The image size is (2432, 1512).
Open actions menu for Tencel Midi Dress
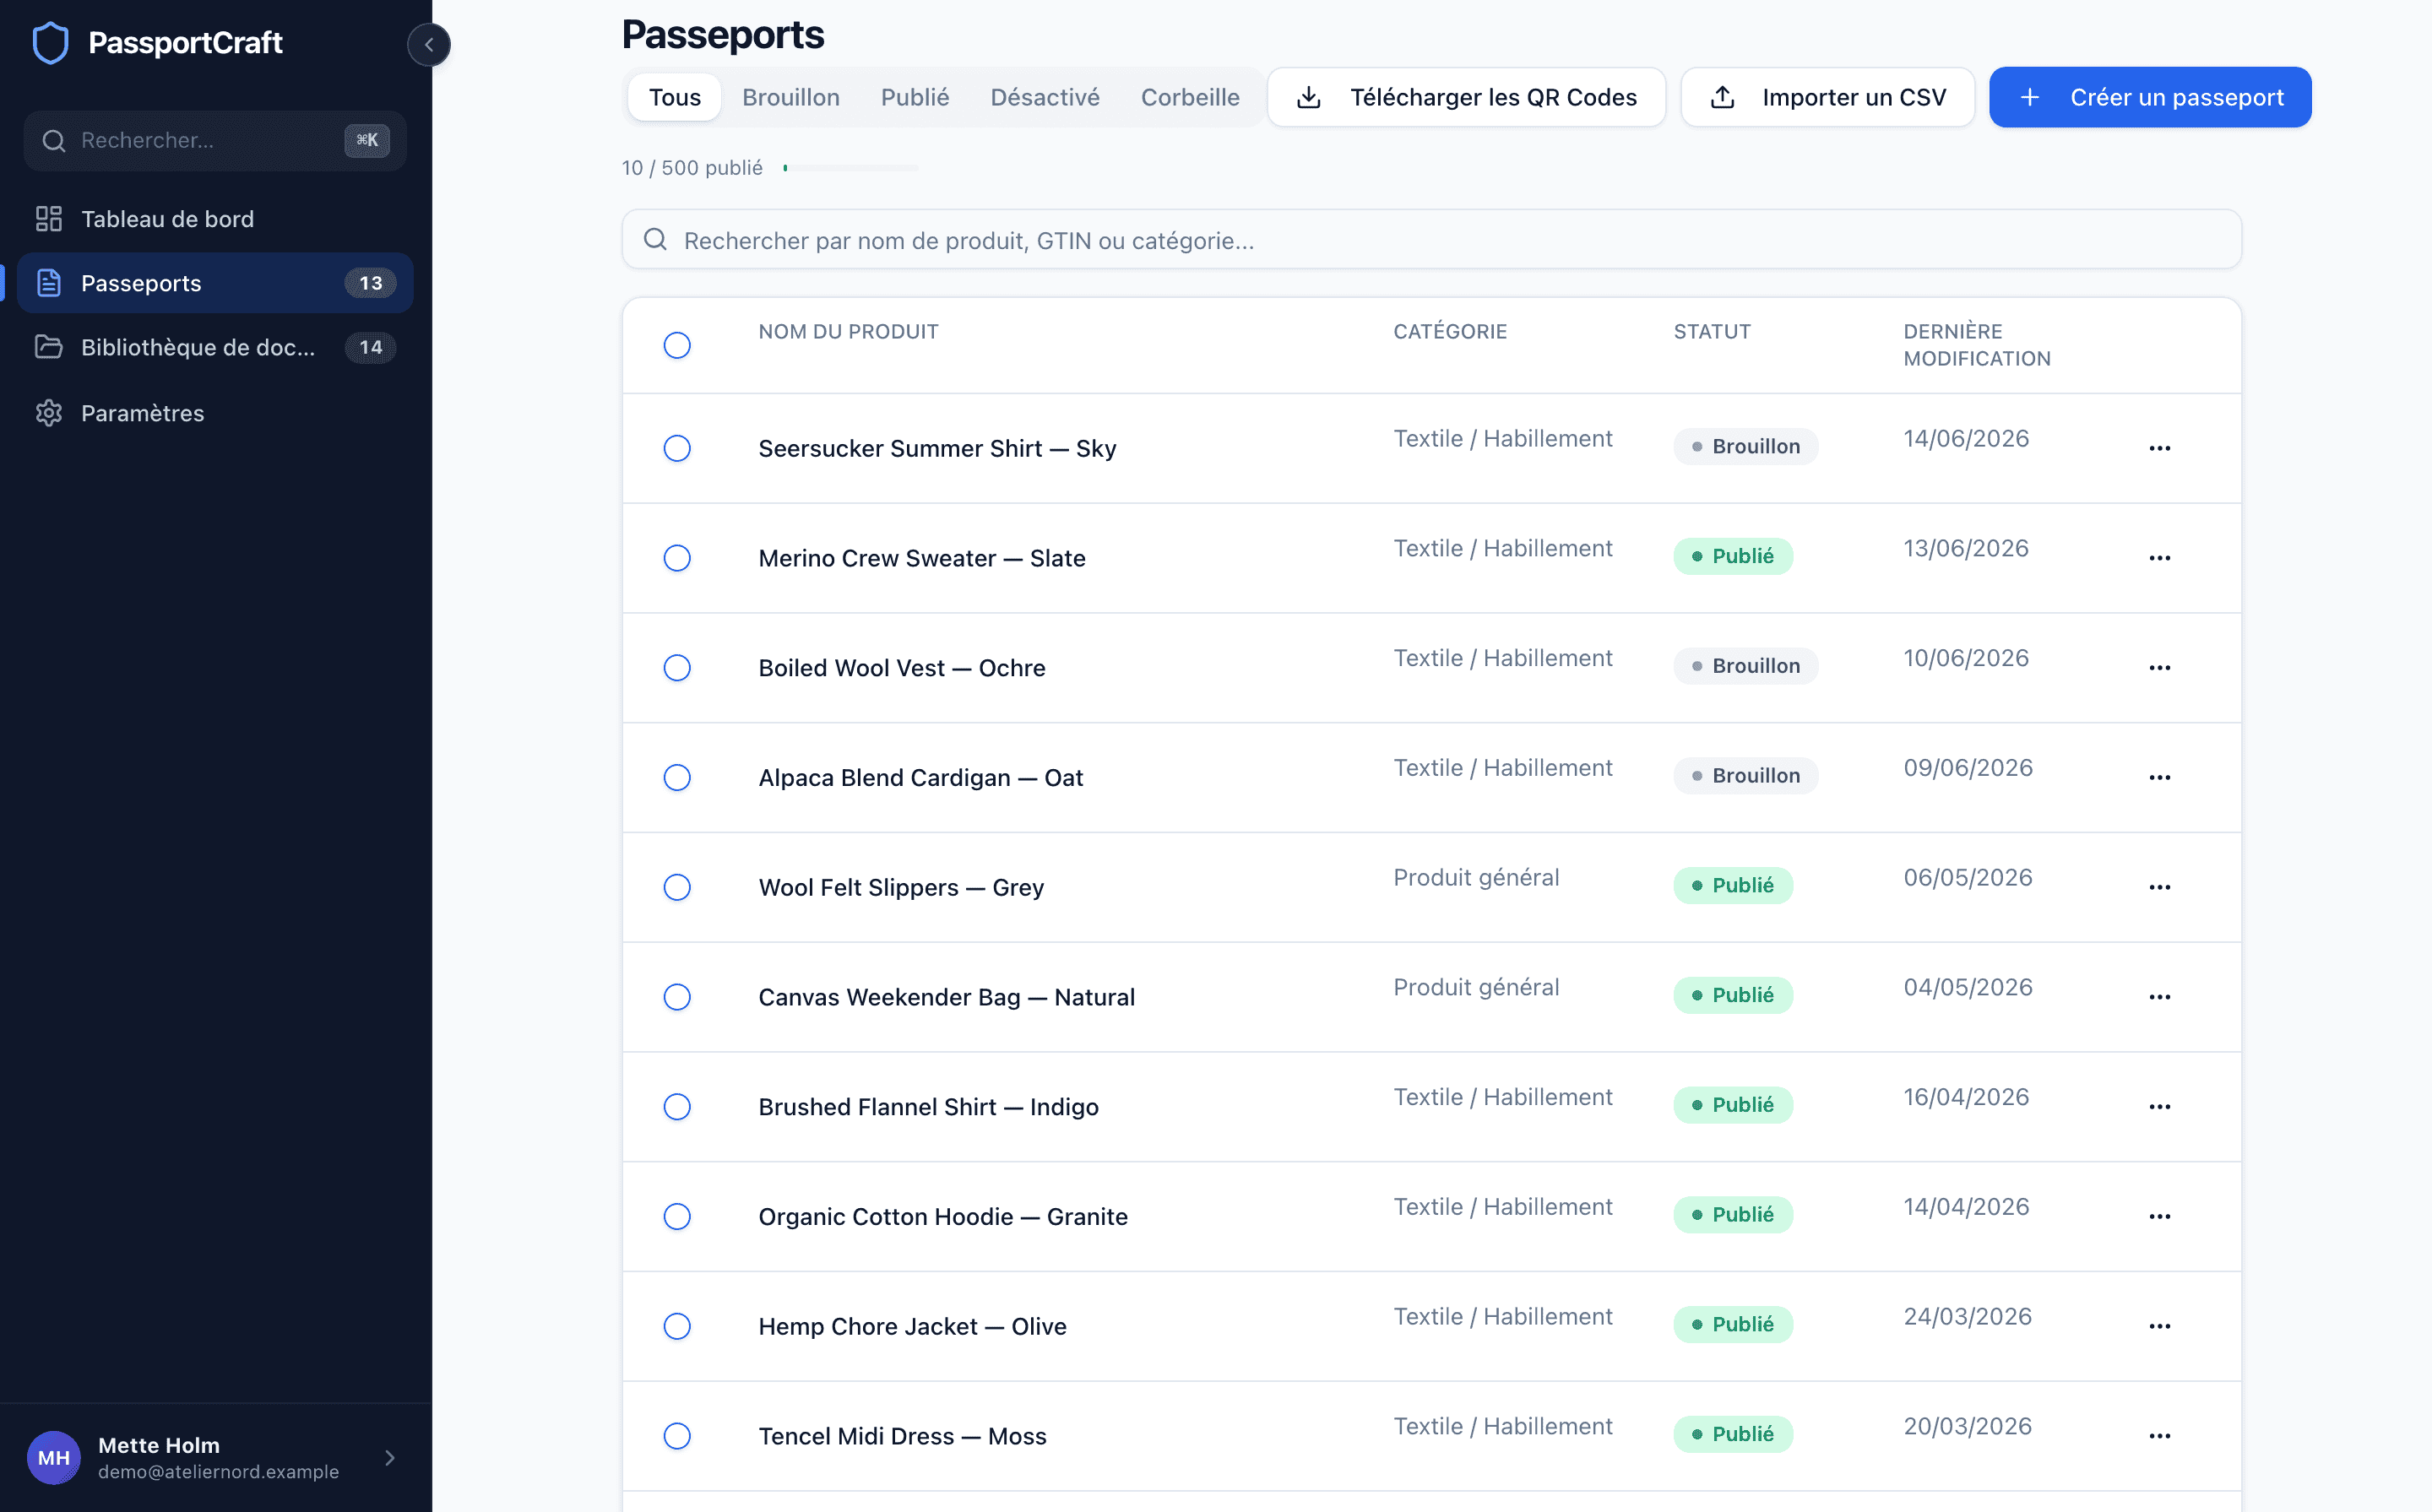point(2160,1436)
